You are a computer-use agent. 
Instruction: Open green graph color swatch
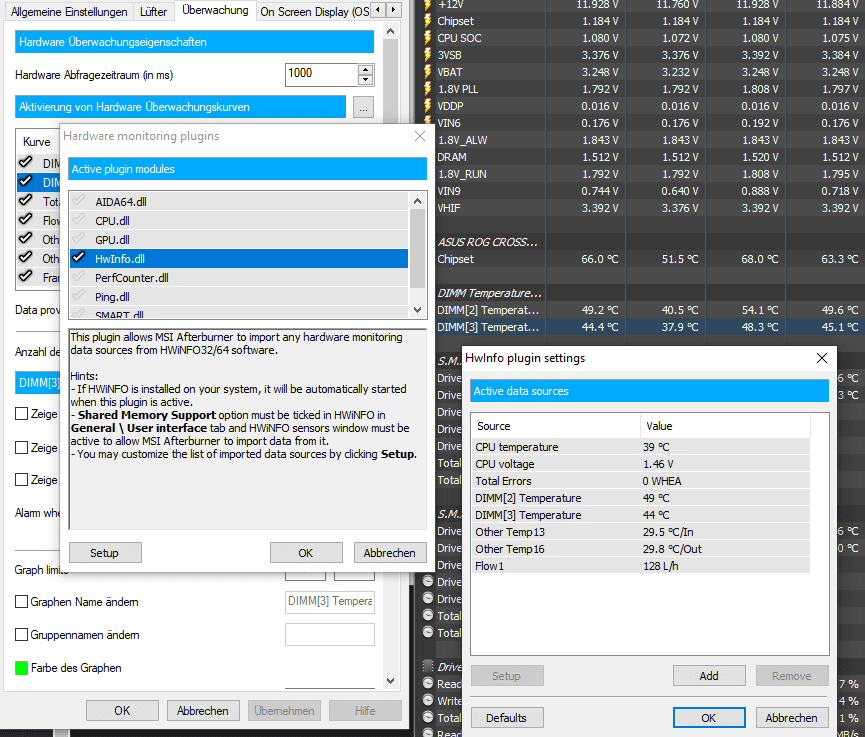click(22, 668)
